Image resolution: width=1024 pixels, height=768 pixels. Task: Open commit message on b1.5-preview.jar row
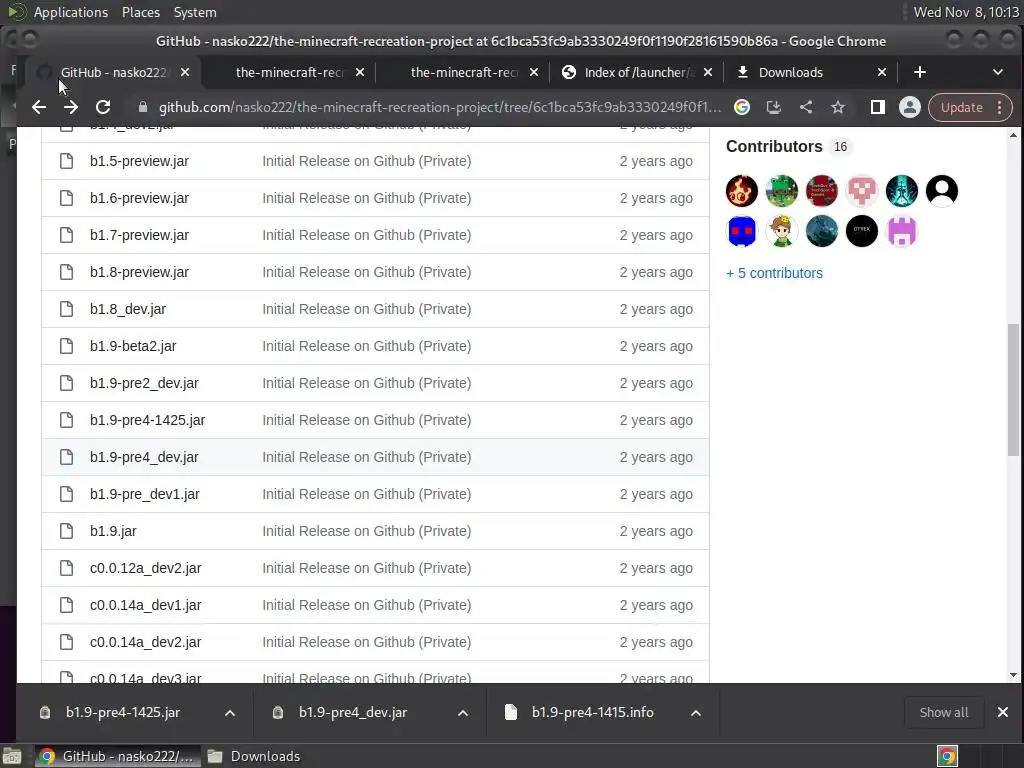[366, 161]
